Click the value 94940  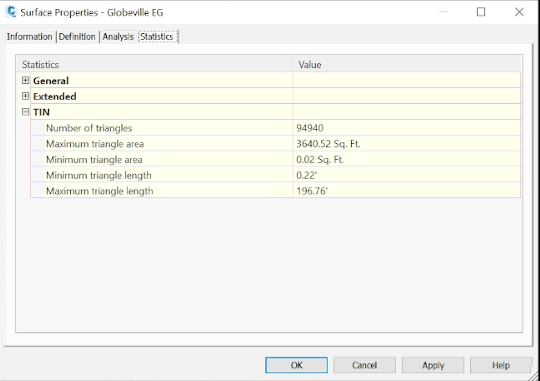click(x=310, y=128)
